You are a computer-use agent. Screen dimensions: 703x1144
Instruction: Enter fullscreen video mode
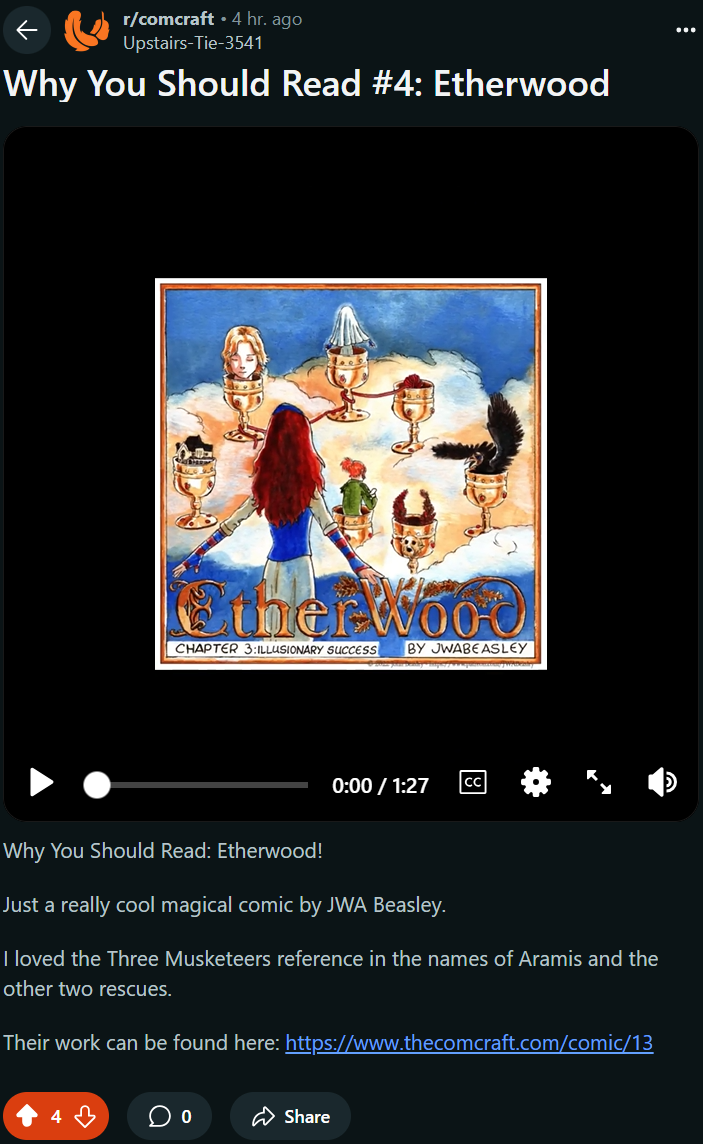[x=599, y=782]
